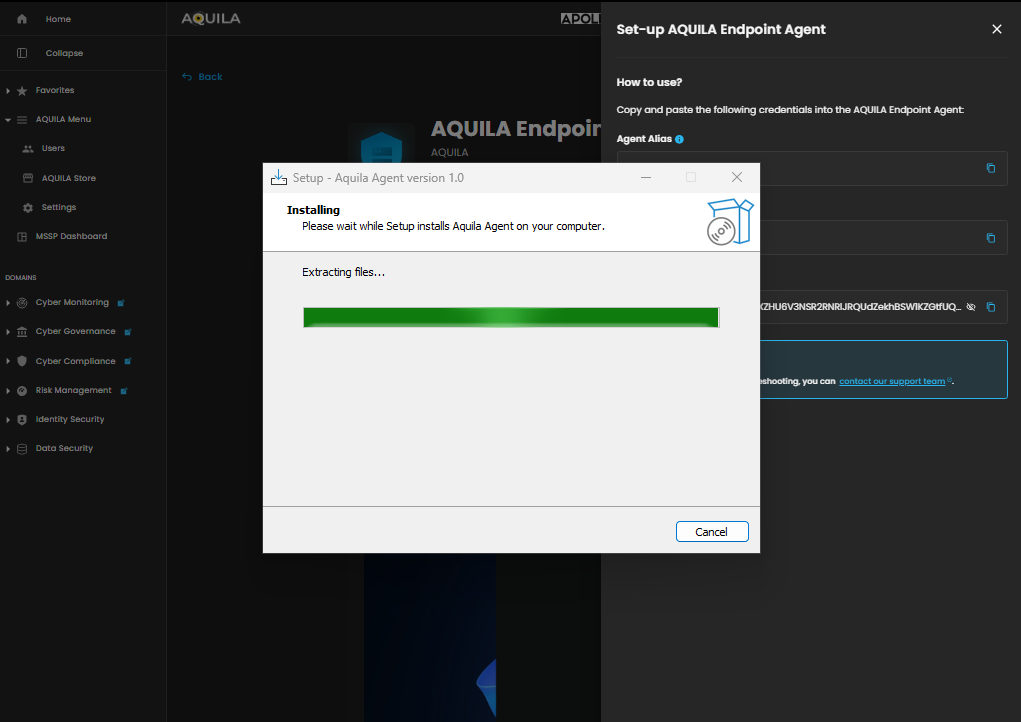This screenshot has height=722, width=1021.
Task: Click the green installation progress bar
Action: tap(510, 317)
